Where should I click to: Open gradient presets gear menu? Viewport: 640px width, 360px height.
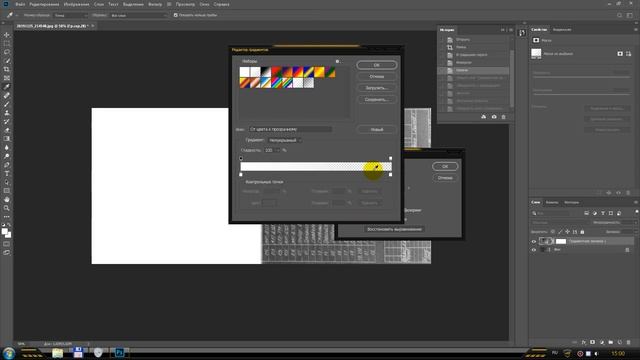point(338,61)
